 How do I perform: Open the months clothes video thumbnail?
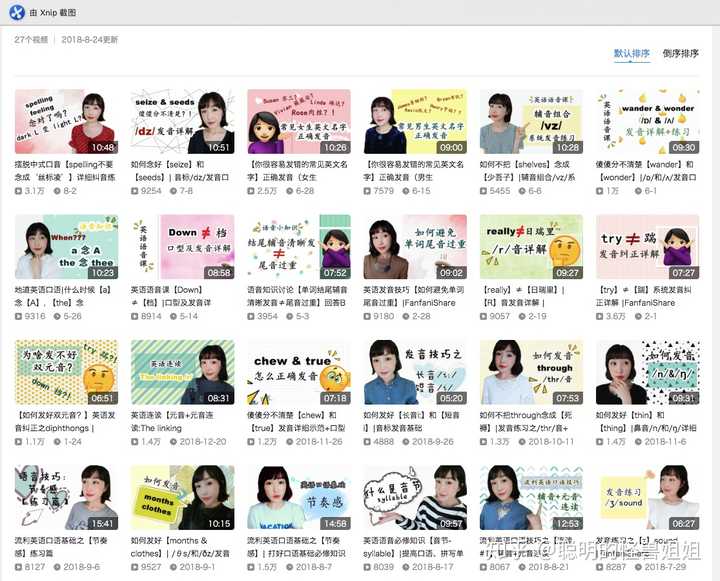click(182, 498)
